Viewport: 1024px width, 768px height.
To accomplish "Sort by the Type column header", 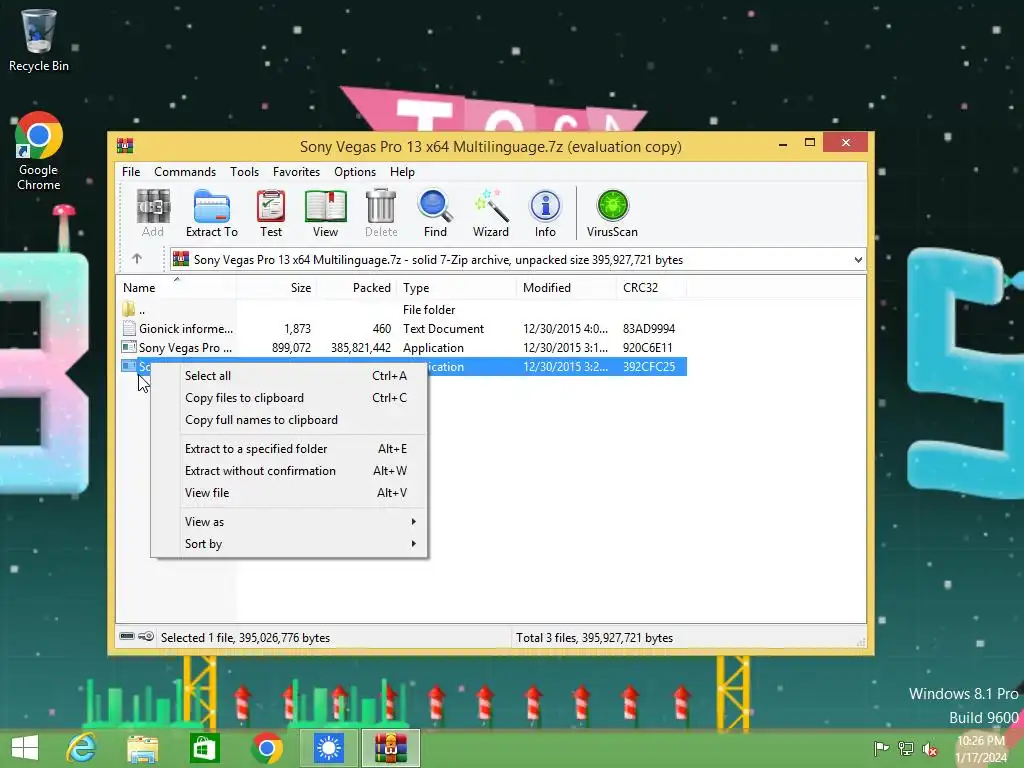I will click(x=456, y=287).
